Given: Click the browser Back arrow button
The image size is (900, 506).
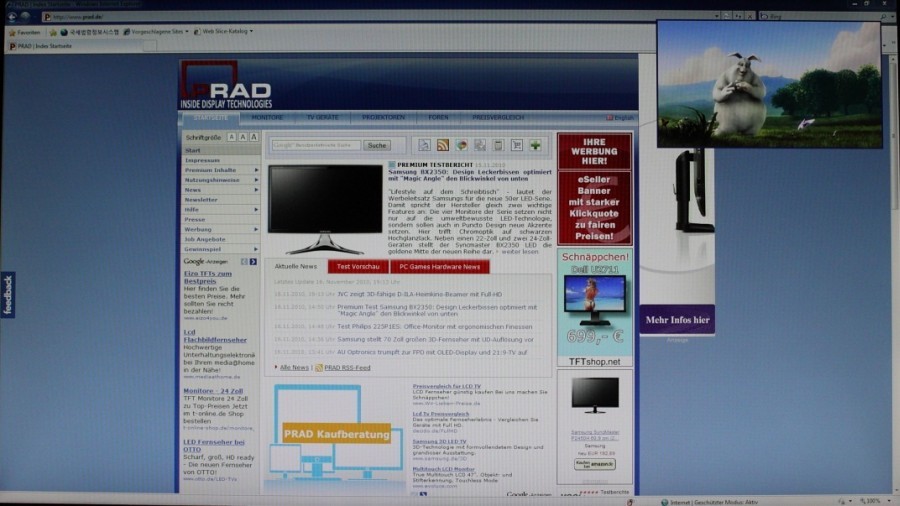Looking at the screenshot, I should pos(12,15).
